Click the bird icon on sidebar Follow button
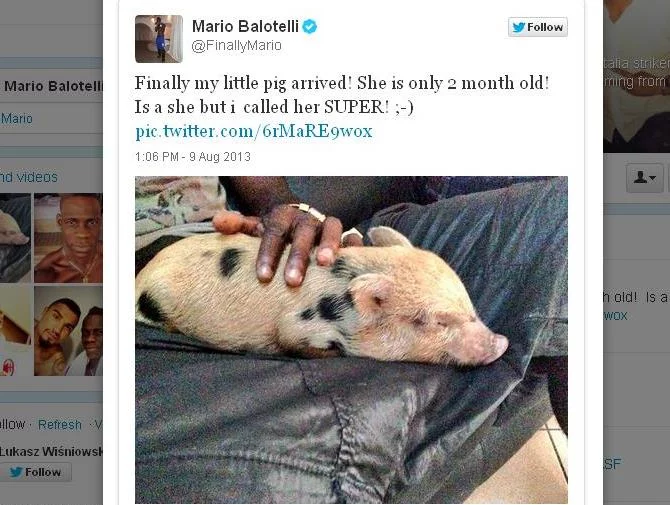 16,472
